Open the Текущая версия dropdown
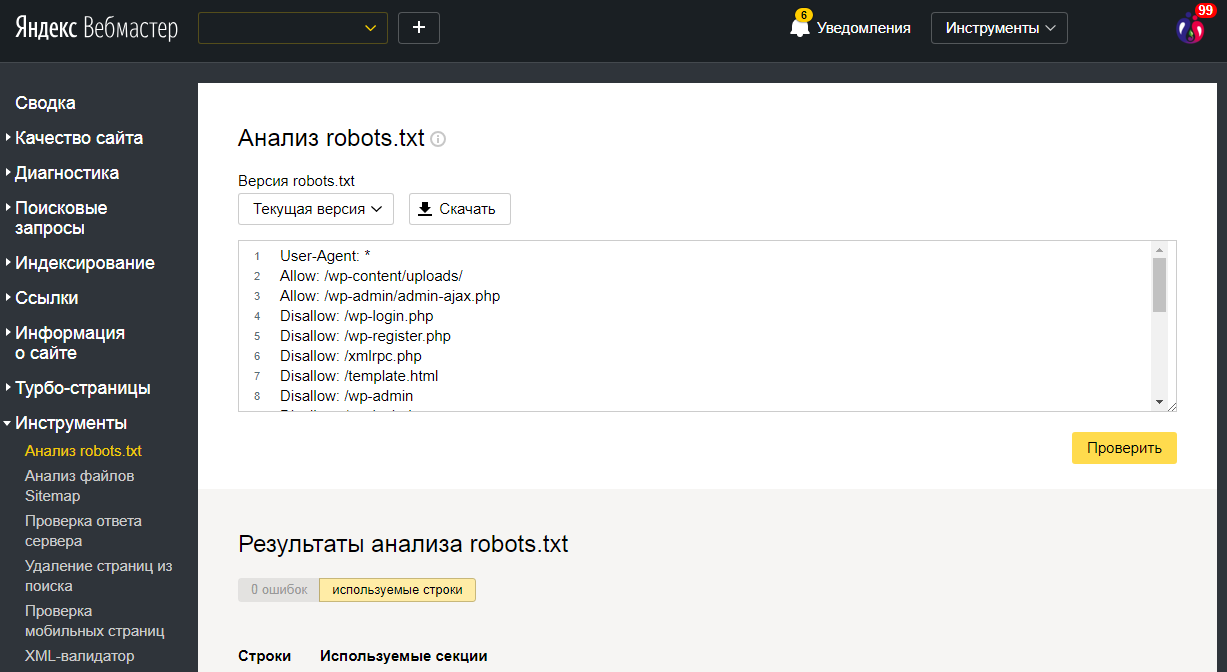 coord(316,209)
